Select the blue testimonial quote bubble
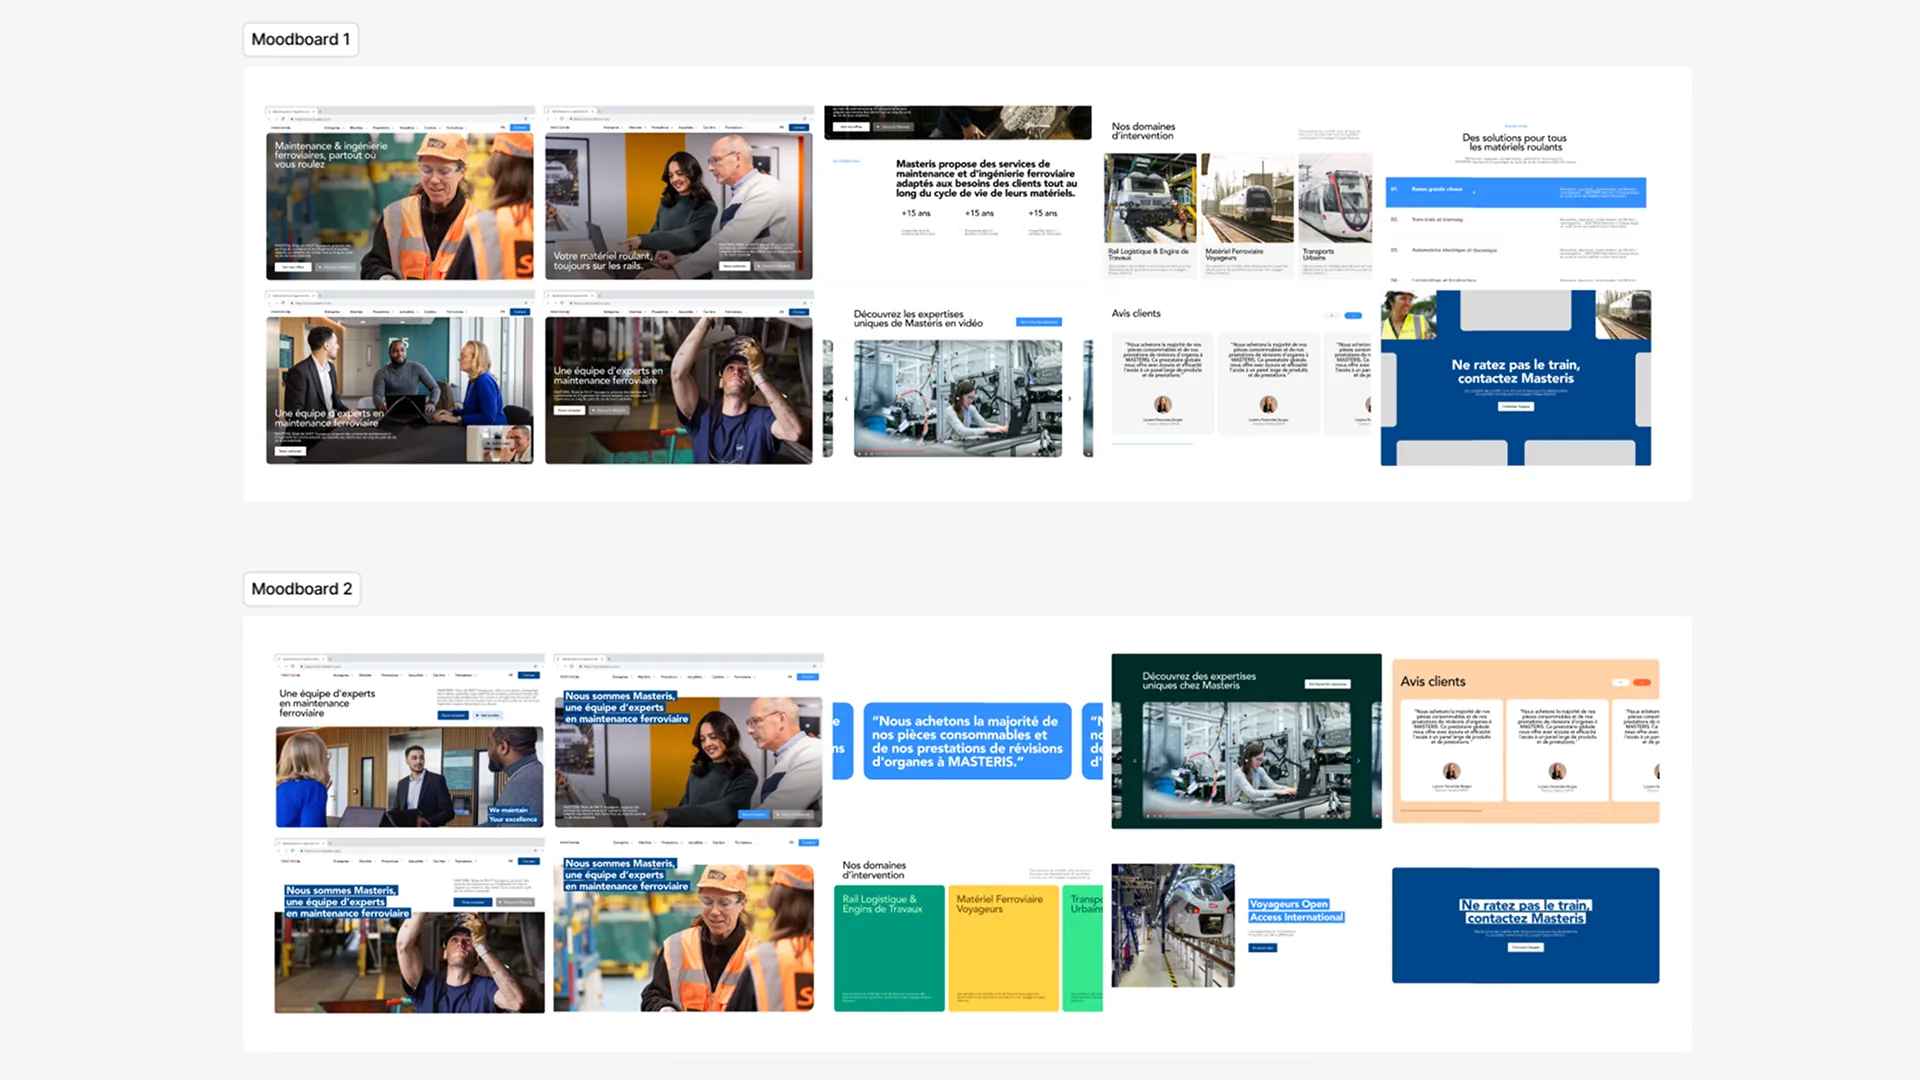The image size is (1920, 1080). 966,741
